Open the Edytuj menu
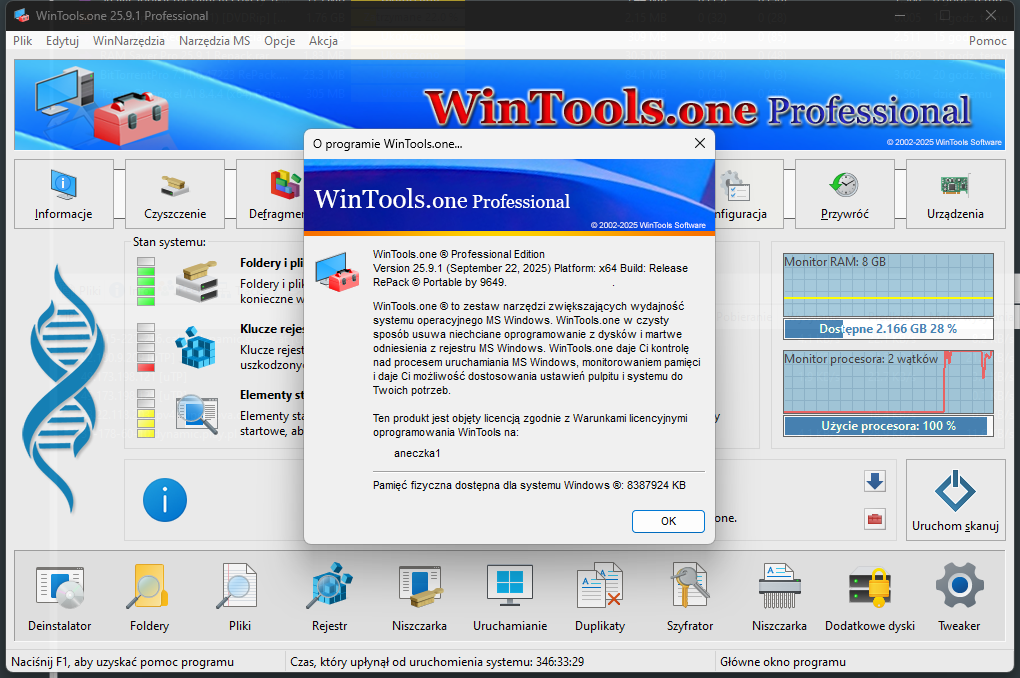Screen dimensions: 1020x678 tap(62, 40)
